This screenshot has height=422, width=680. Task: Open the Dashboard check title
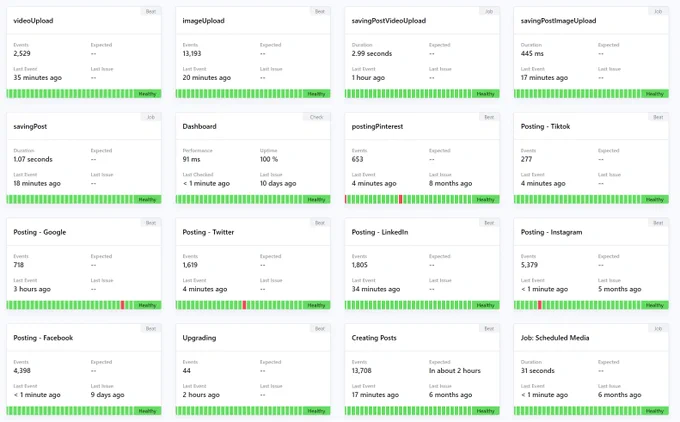pos(199,127)
